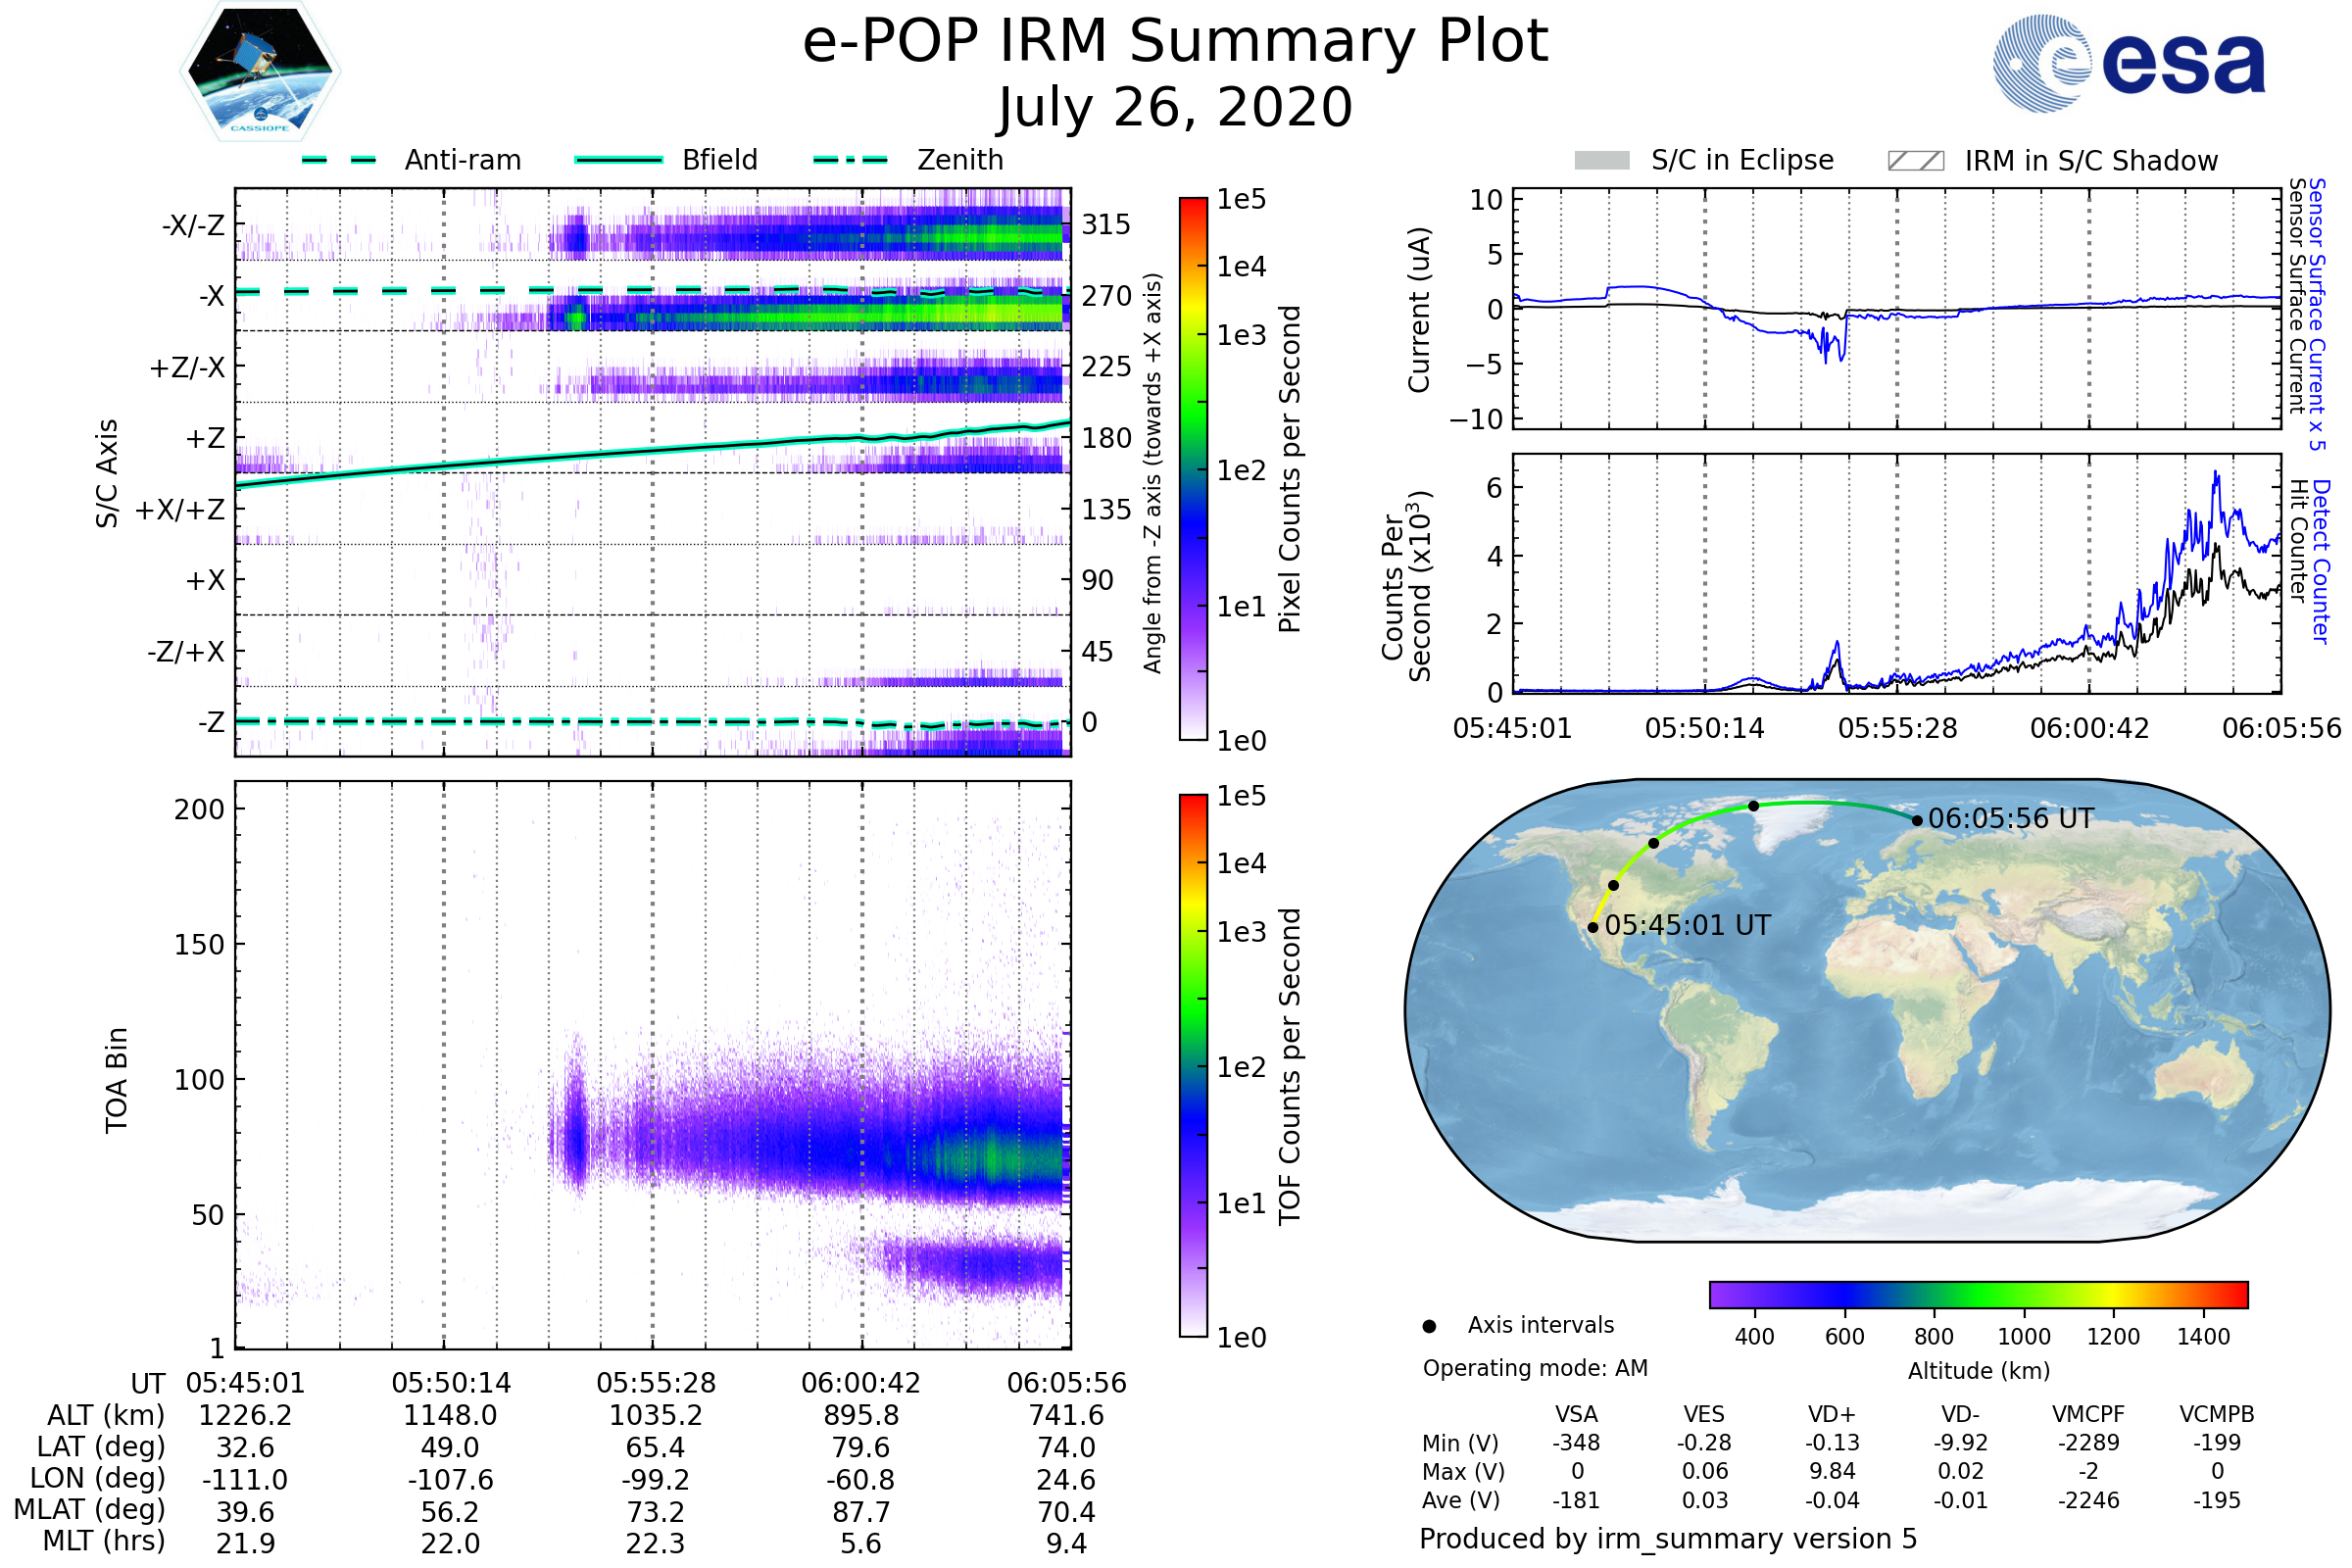Click the Bfield solid legend line
This screenshot has height=1568, width=2352.
618,160
